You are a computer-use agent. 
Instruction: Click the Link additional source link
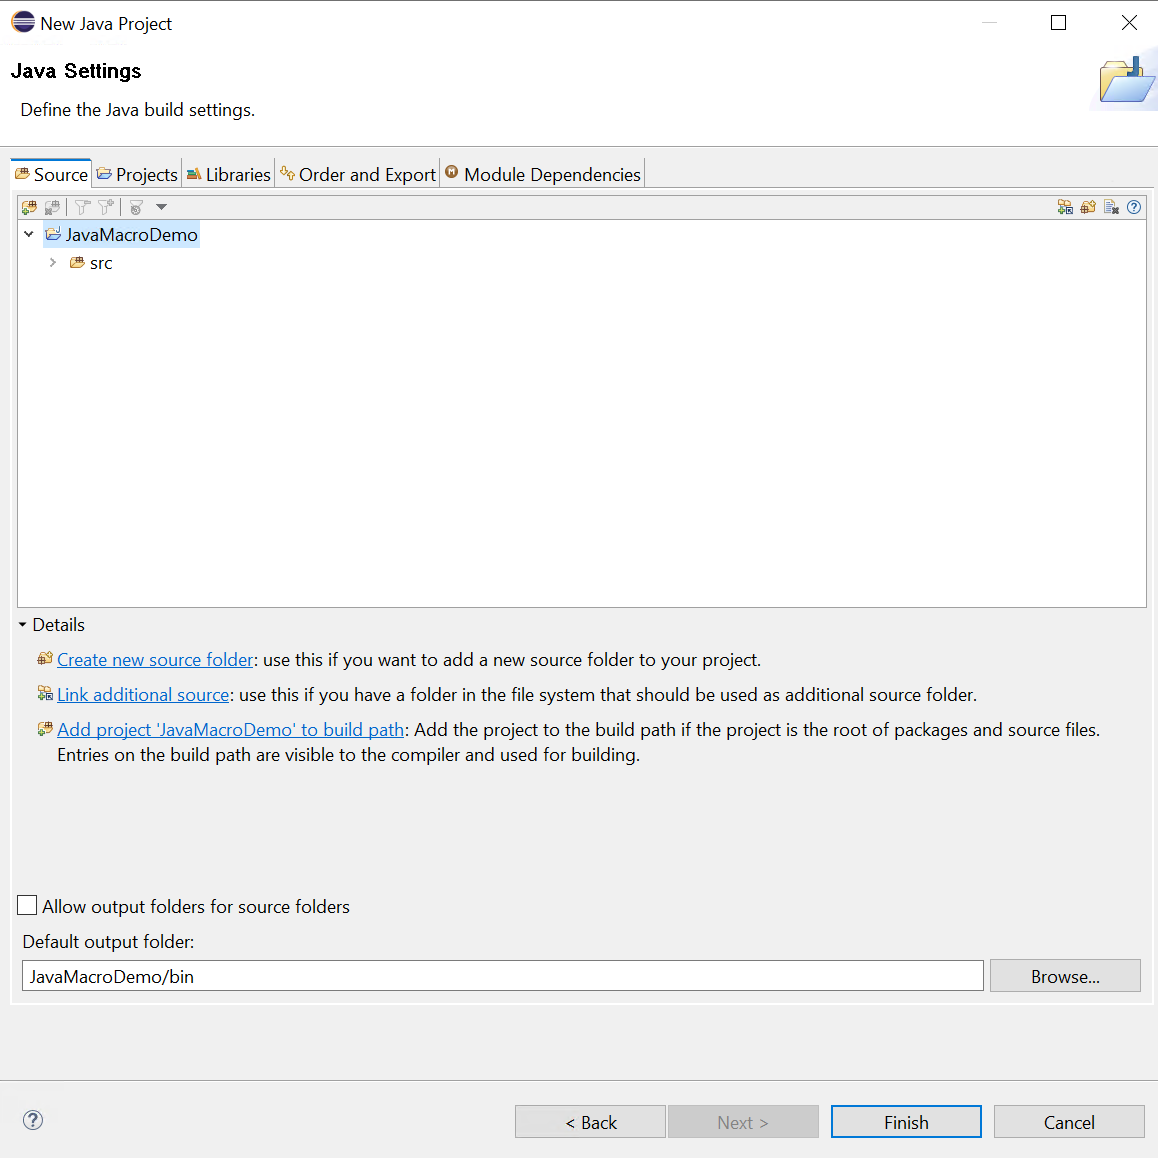(143, 695)
